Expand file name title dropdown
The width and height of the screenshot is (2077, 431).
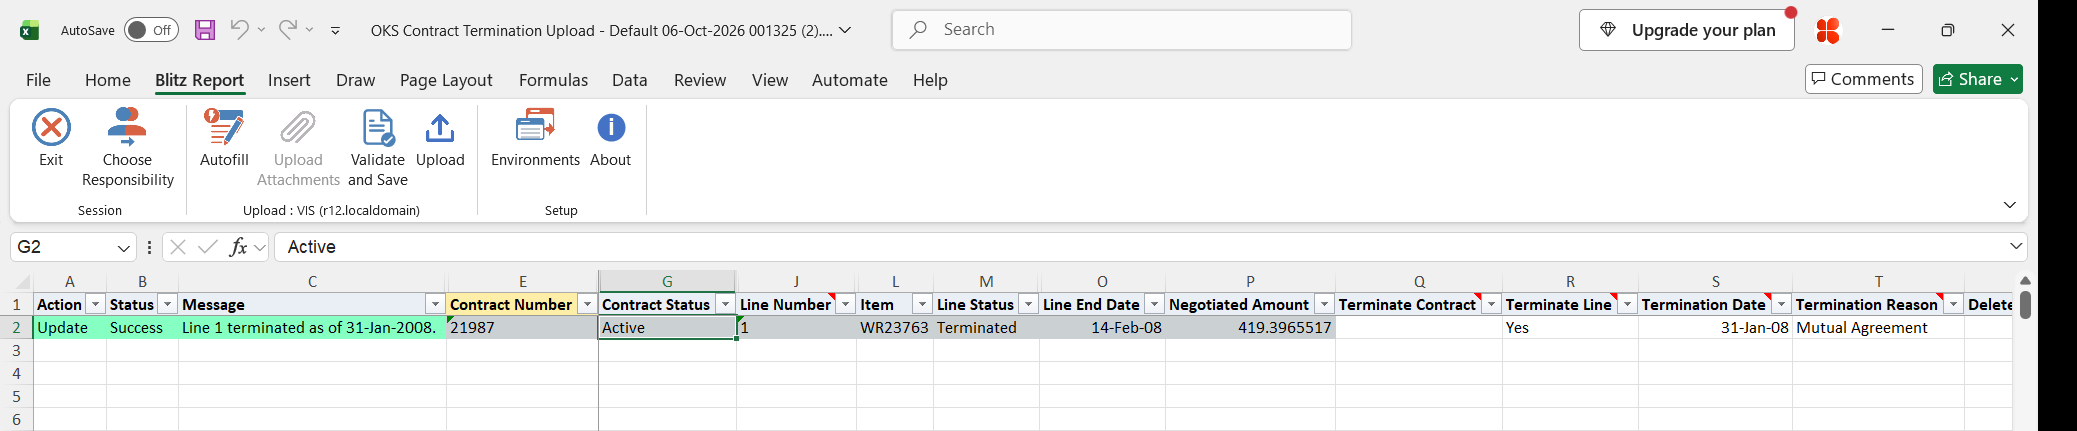pos(845,30)
